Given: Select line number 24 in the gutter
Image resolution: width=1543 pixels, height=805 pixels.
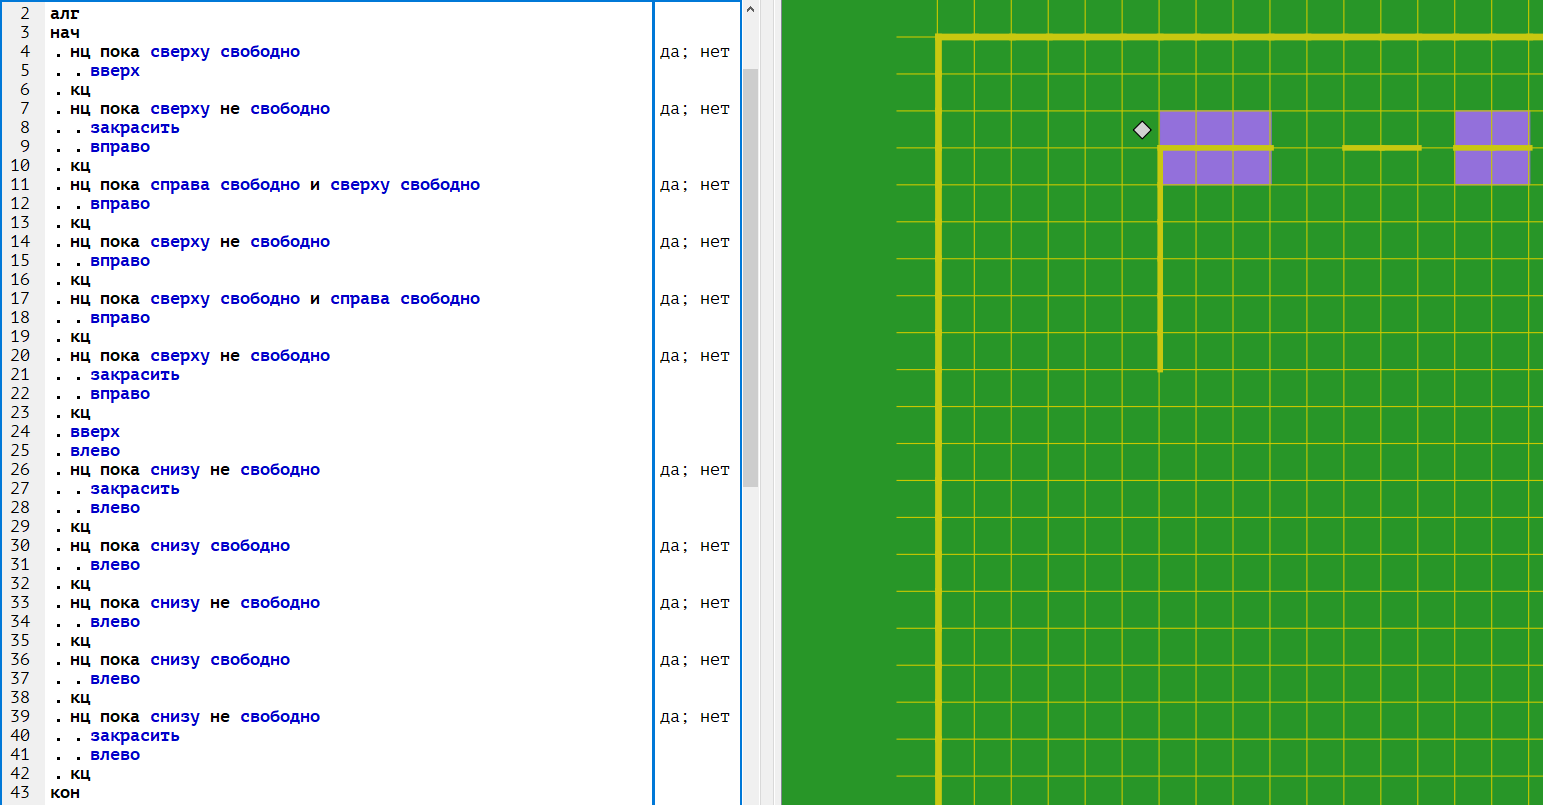Looking at the screenshot, I should pos(20,432).
